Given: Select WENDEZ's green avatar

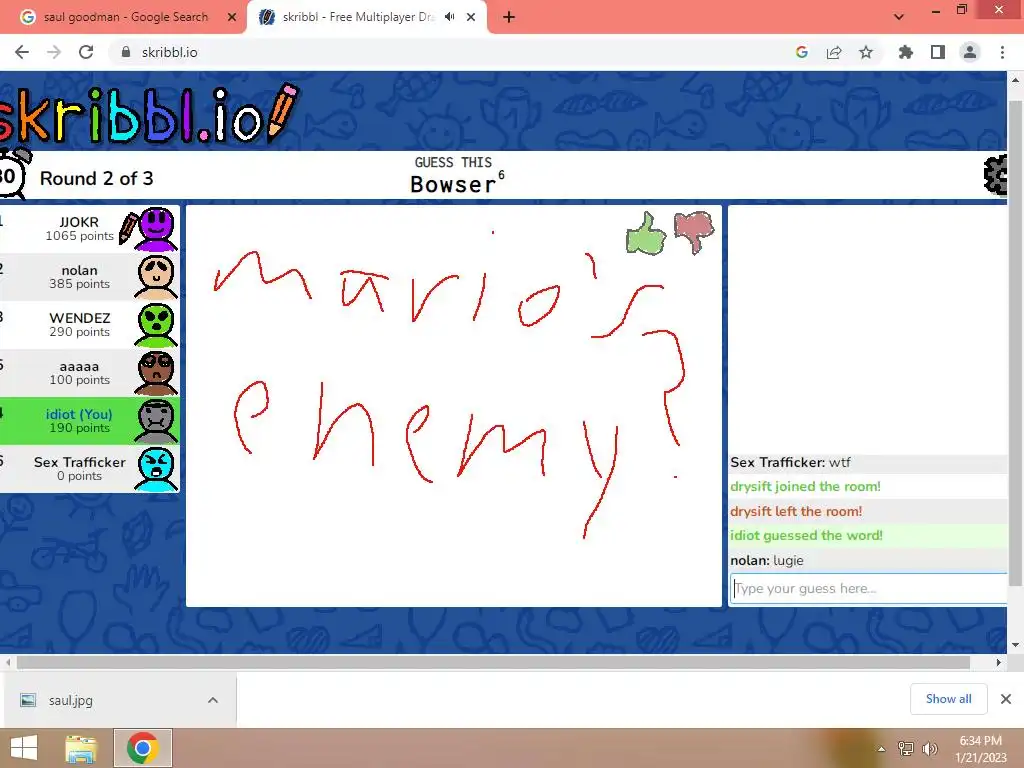Looking at the screenshot, I should point(156,325).
